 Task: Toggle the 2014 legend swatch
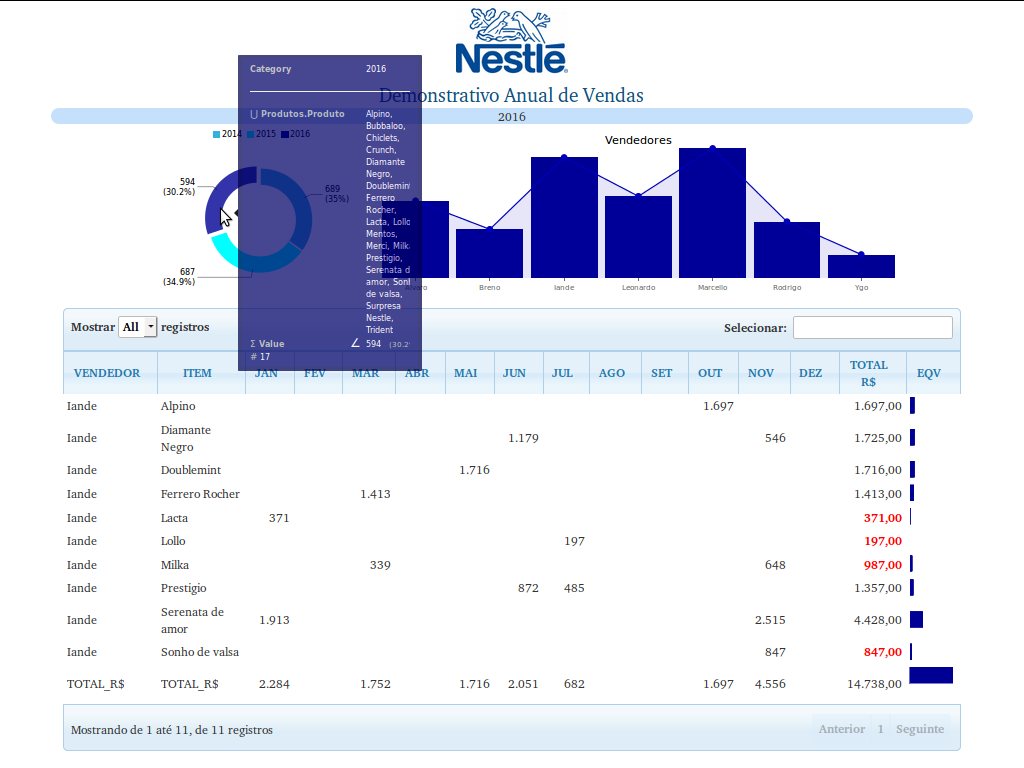tap(216, 135)
